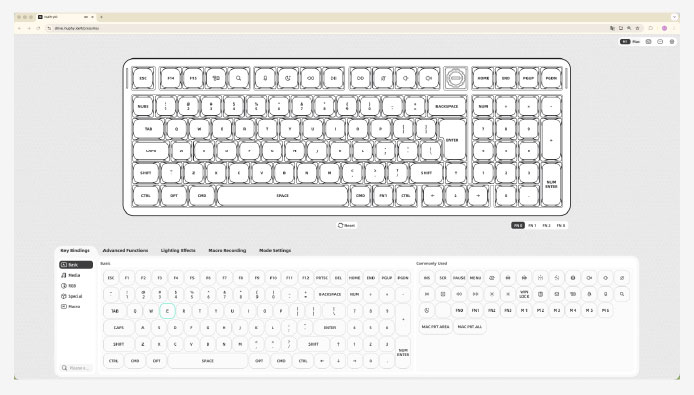The height and width of the screenshot is (395, 694).
Task: Select the F14 key on keyboard diagram
Action: coord(170,78)
